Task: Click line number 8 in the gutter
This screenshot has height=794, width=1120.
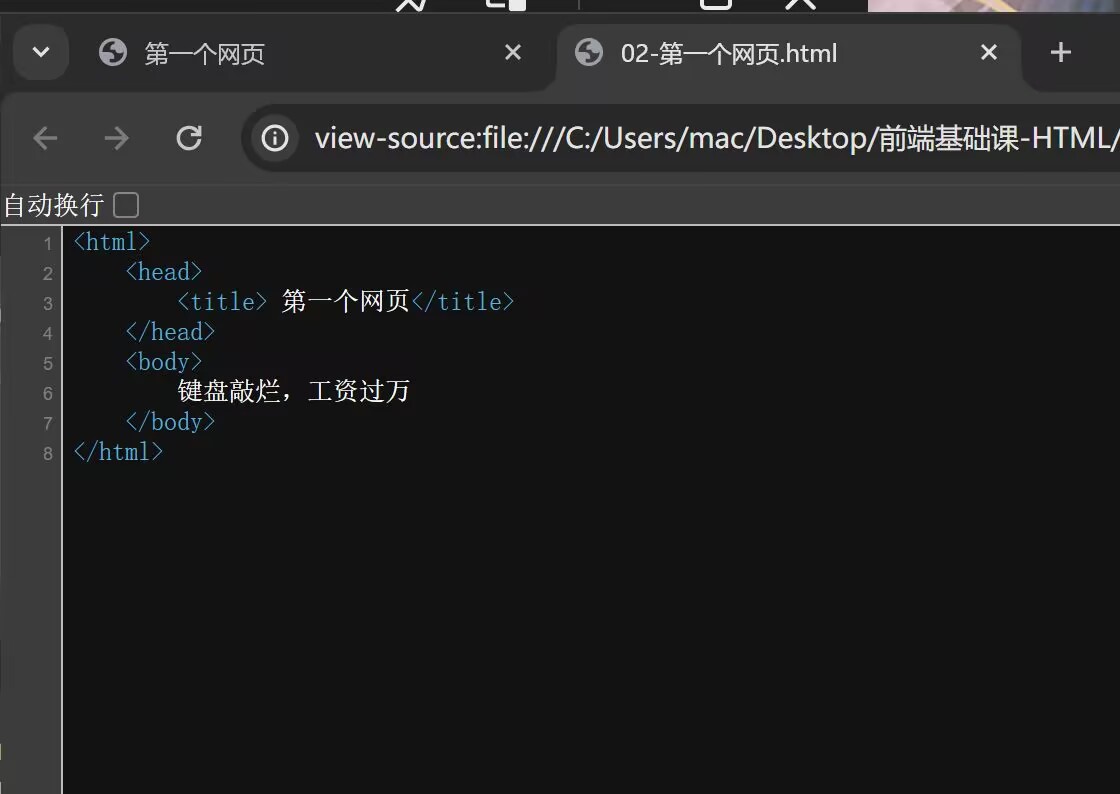Action: (x=47, y=453)
